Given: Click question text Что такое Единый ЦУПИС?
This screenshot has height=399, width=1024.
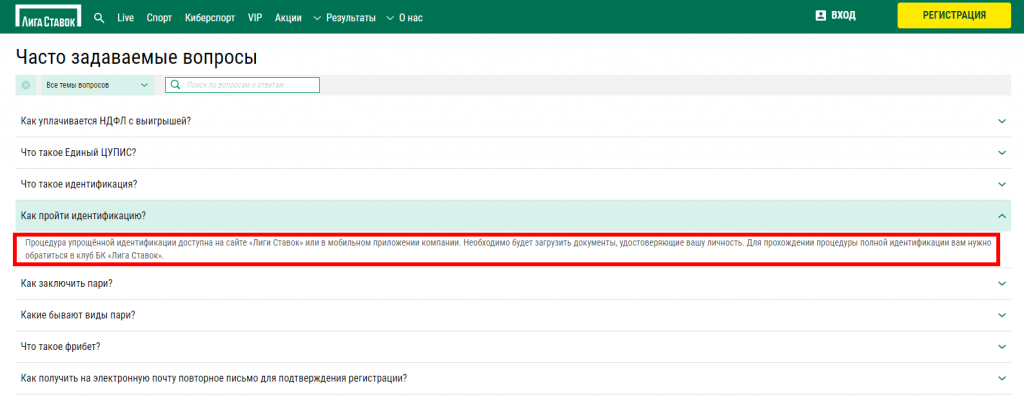Looking at the screenshot, I should pyautogui.click(x=78, y=152).
